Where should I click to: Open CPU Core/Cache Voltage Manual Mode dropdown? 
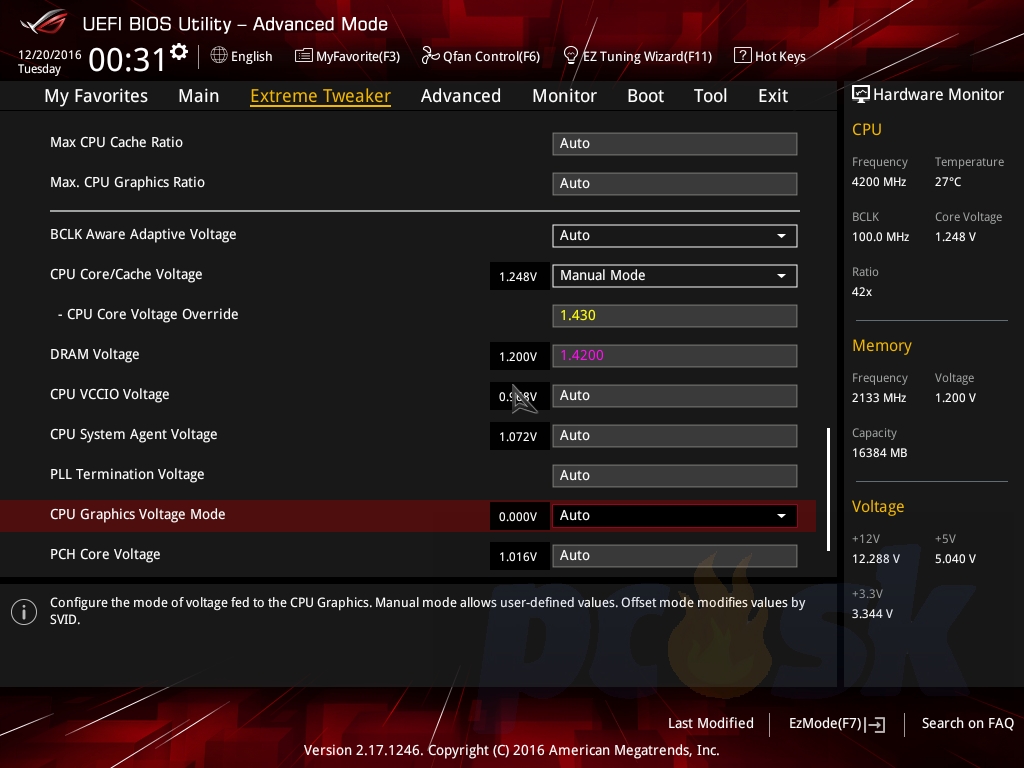tap(675, 276)
